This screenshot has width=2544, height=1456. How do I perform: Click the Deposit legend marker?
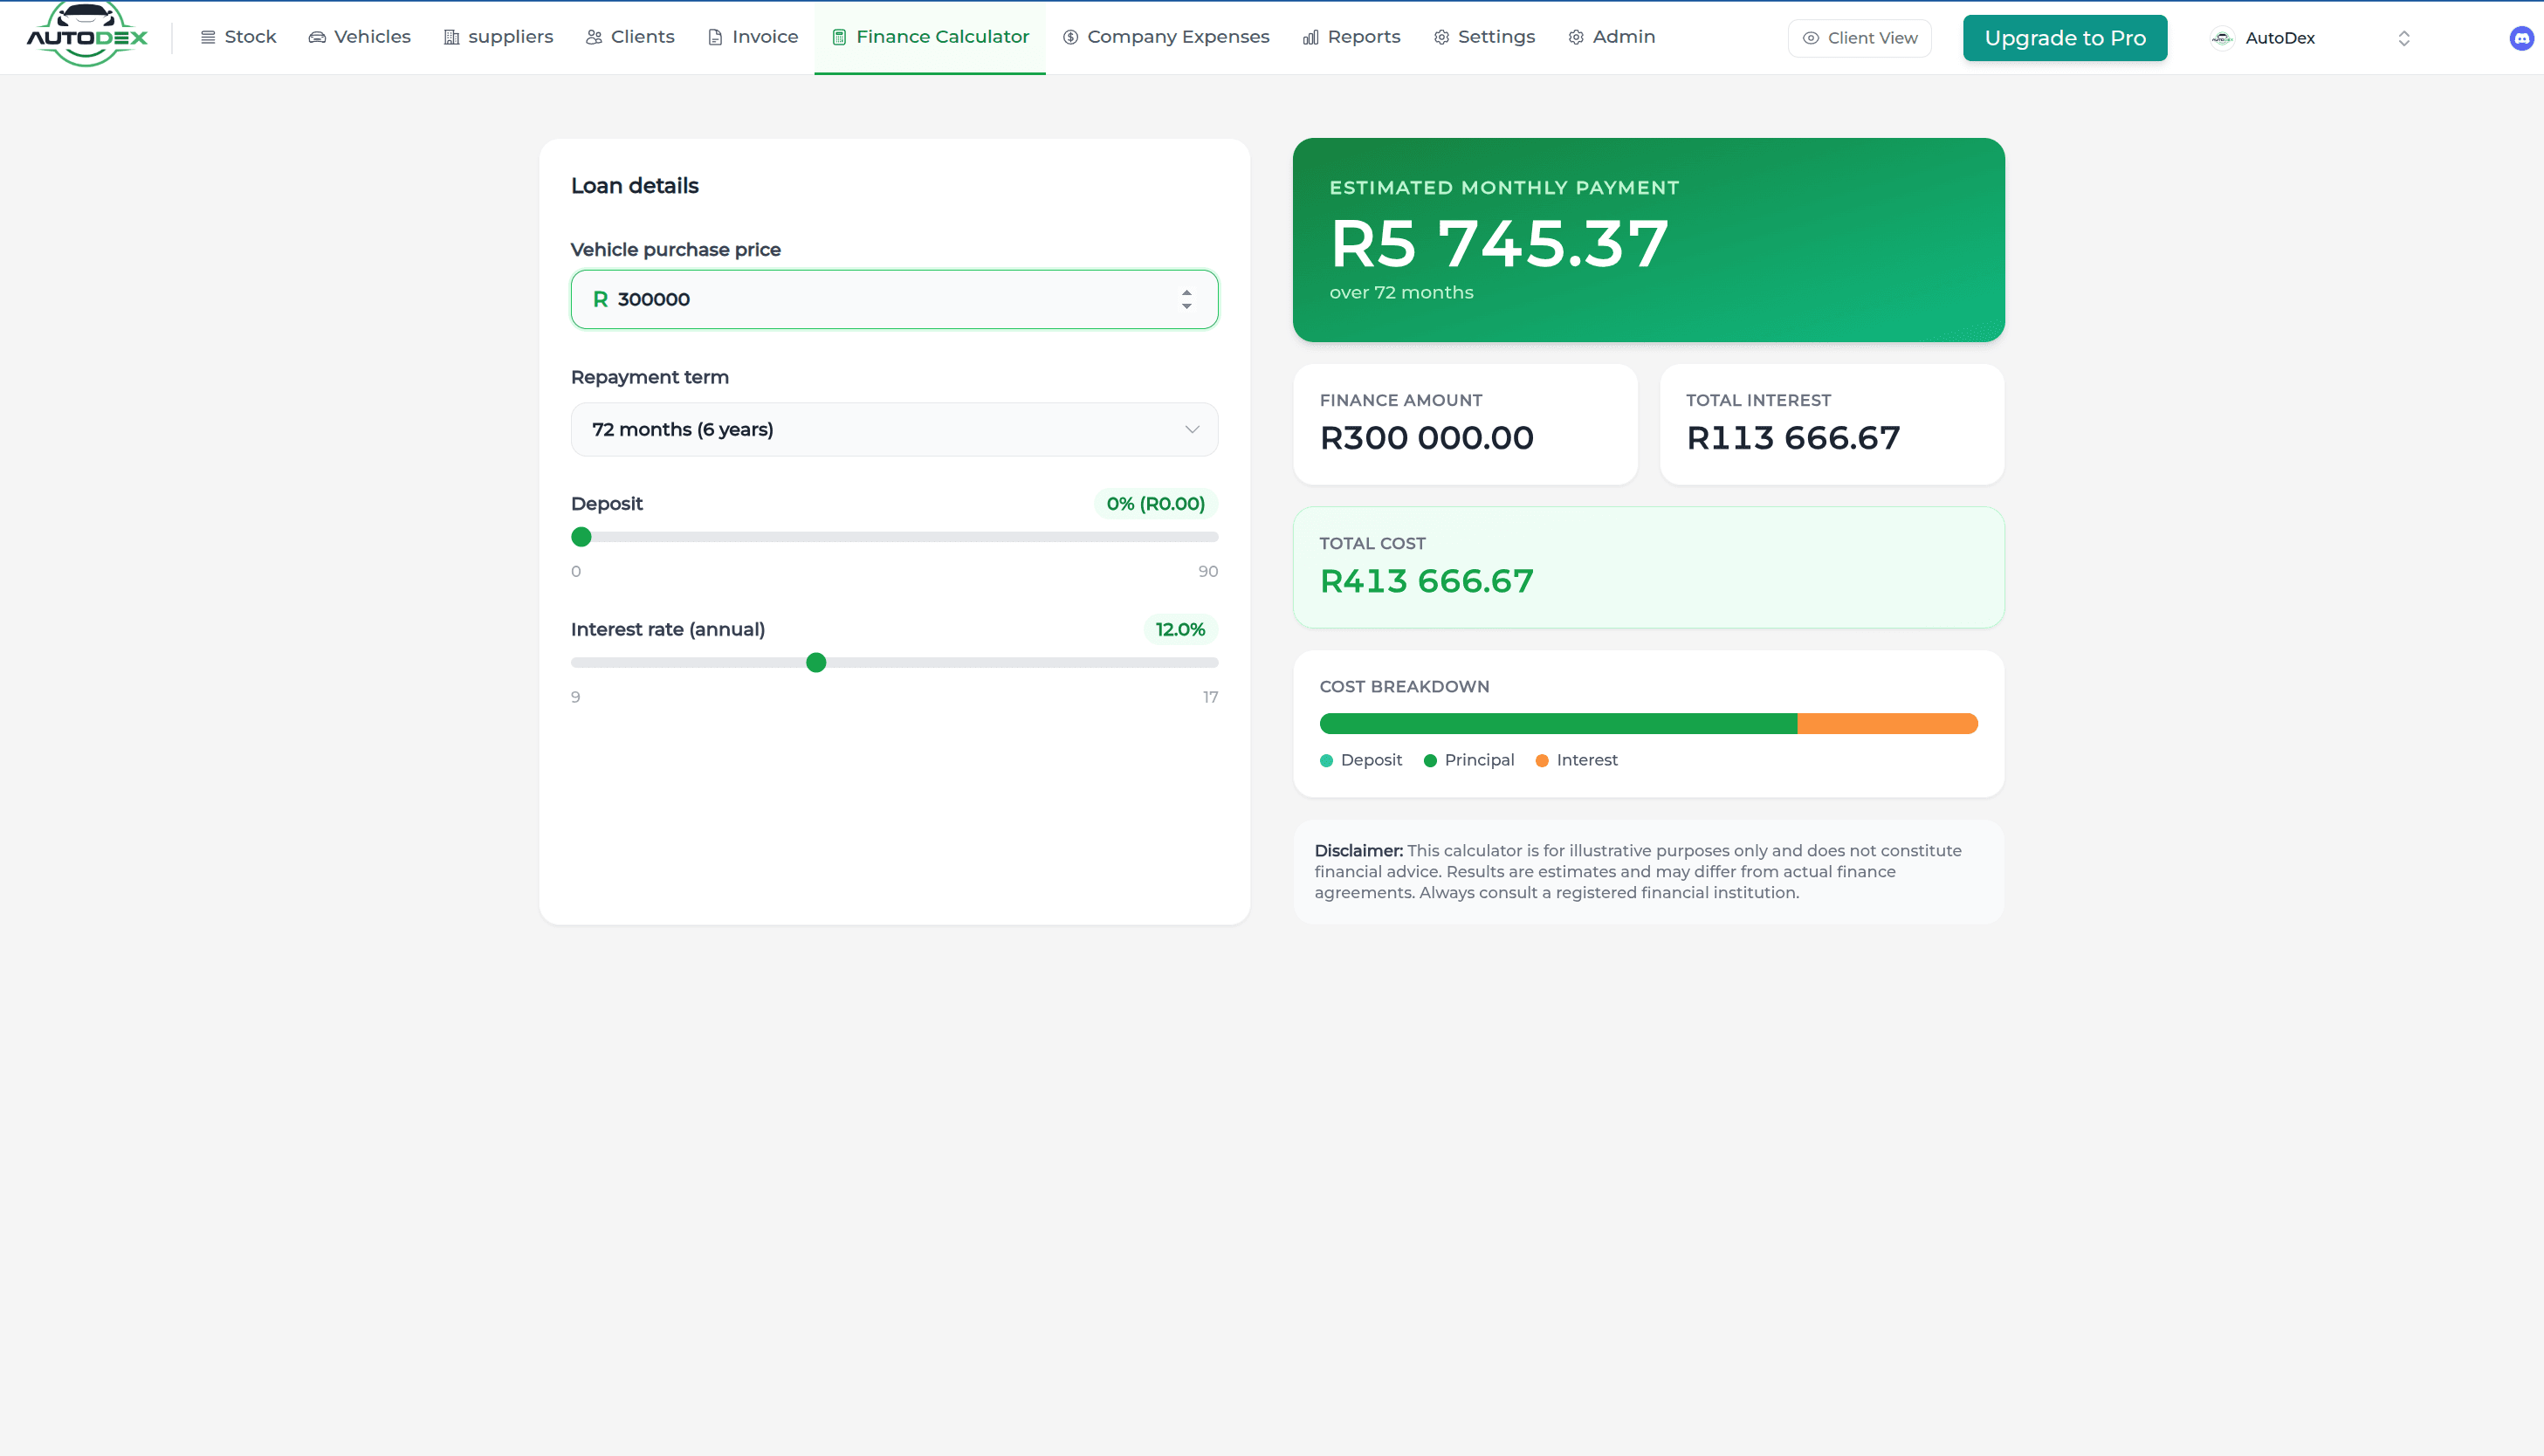point(1328,760)
